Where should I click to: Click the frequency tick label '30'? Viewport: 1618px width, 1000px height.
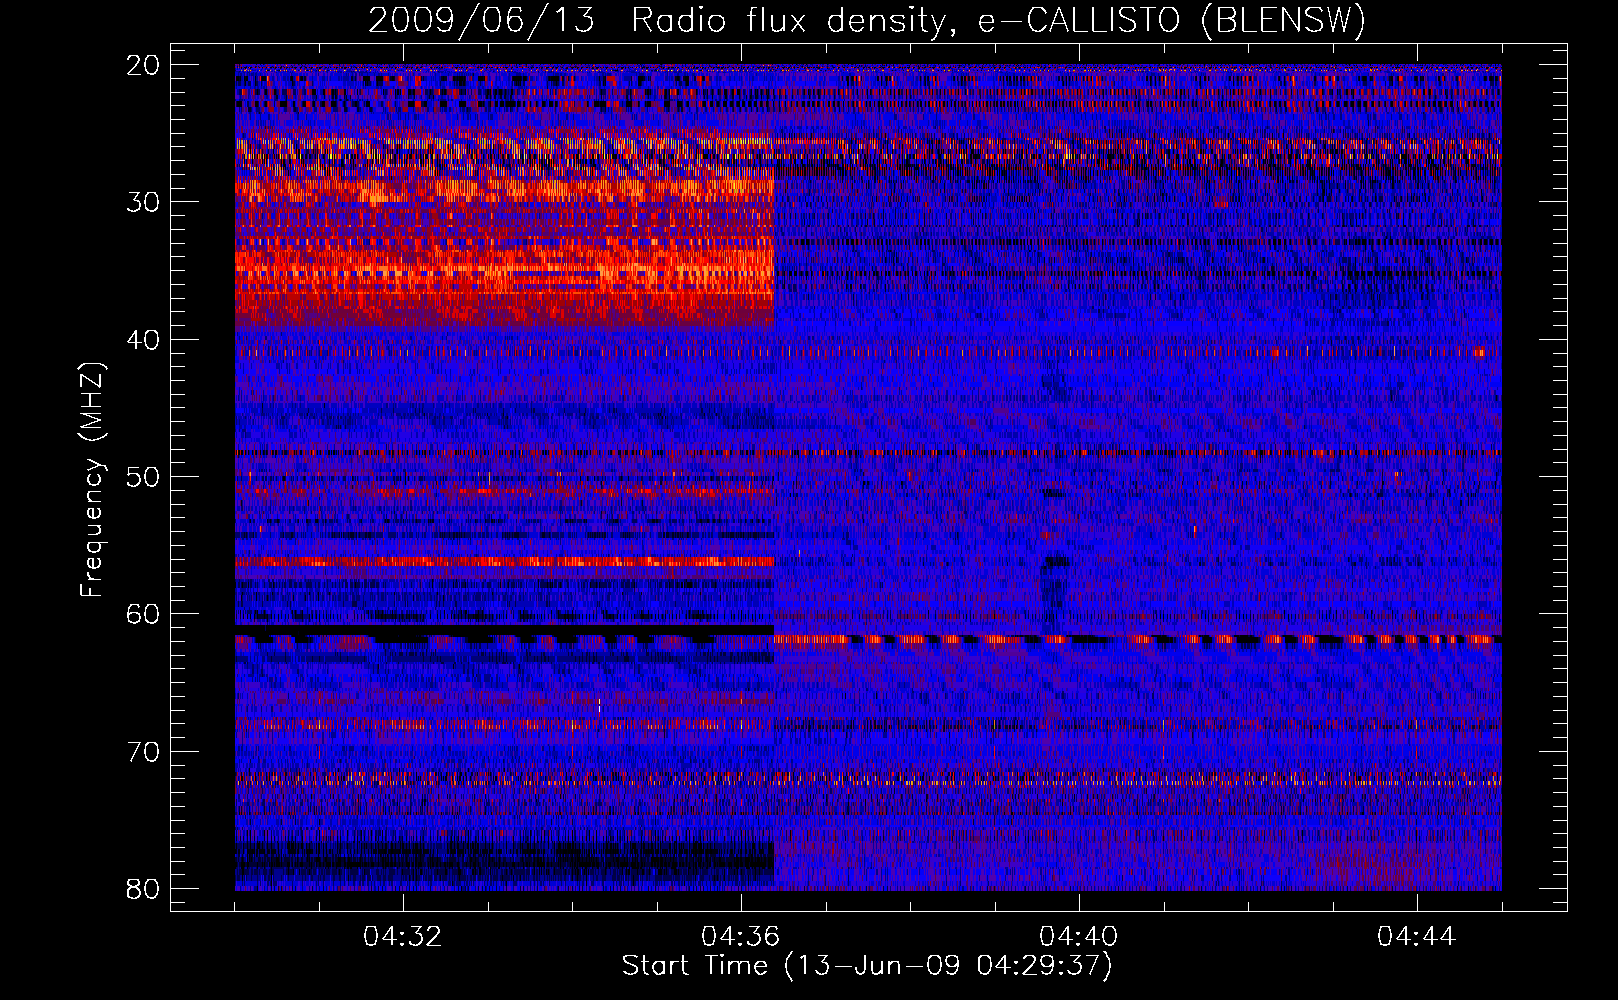click(144, 202)
